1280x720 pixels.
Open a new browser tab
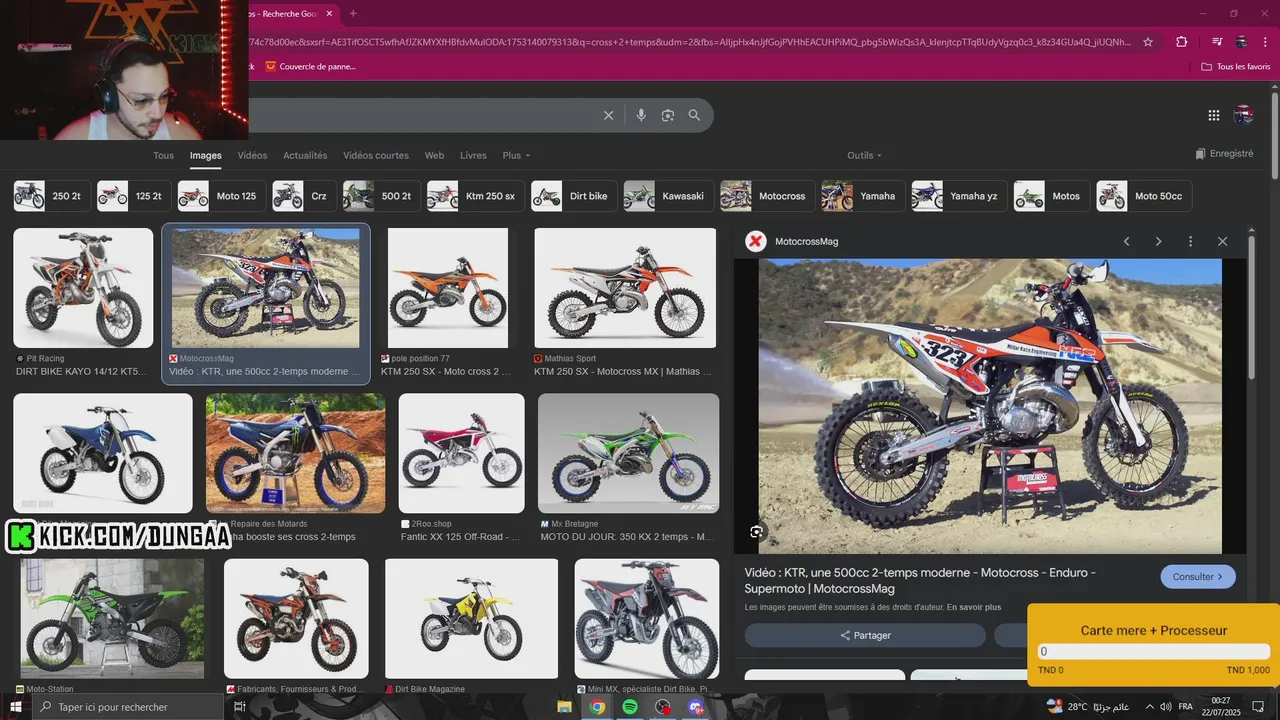click(x=353, y=13)
